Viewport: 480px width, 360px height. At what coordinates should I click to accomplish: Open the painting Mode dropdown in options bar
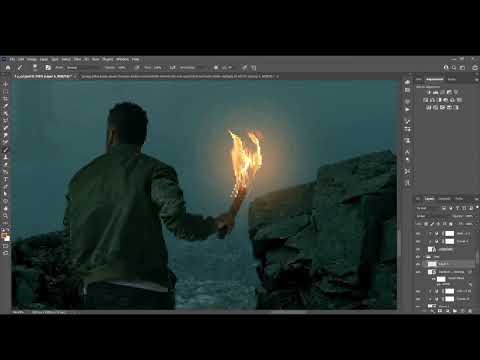pos(82,67)
